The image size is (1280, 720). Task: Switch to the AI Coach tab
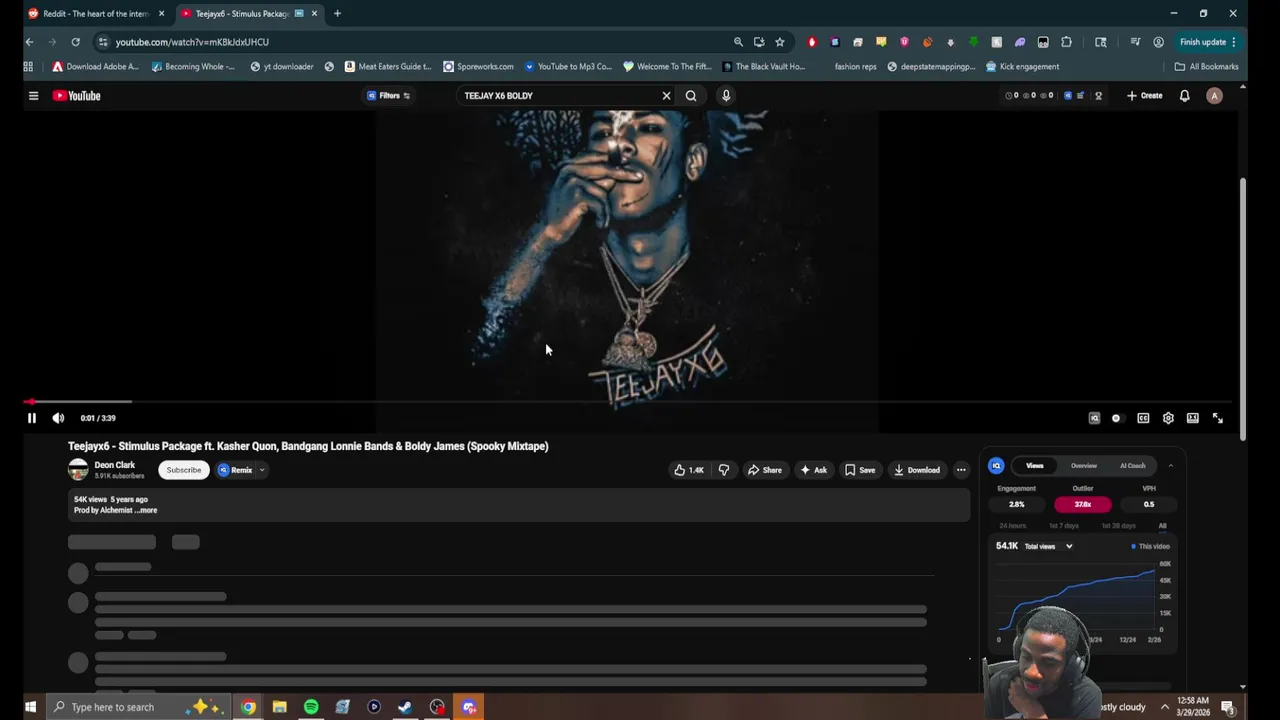point(1132,466)
